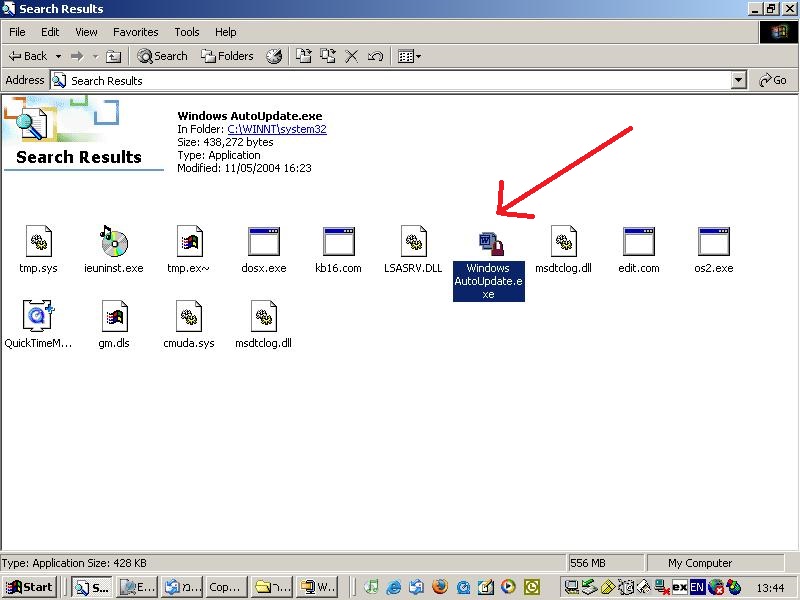Click the Go button
This screenshot has width=800, height=600.
coord(772,80)
